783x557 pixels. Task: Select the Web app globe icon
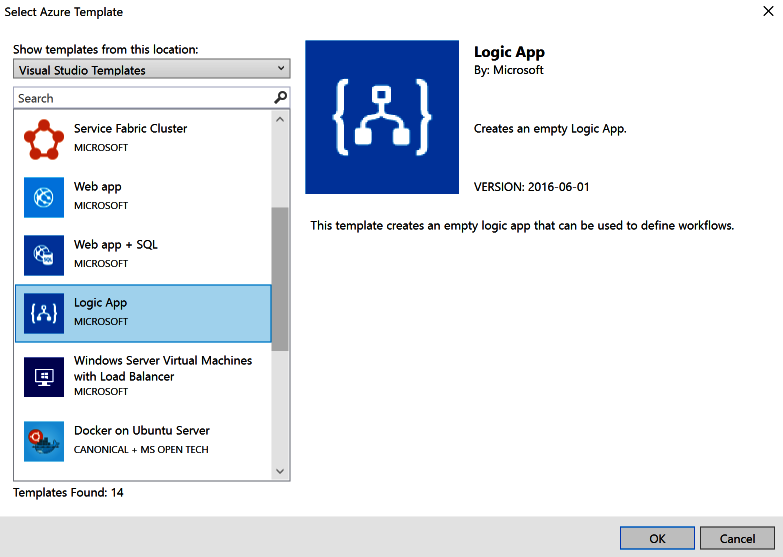43,197
